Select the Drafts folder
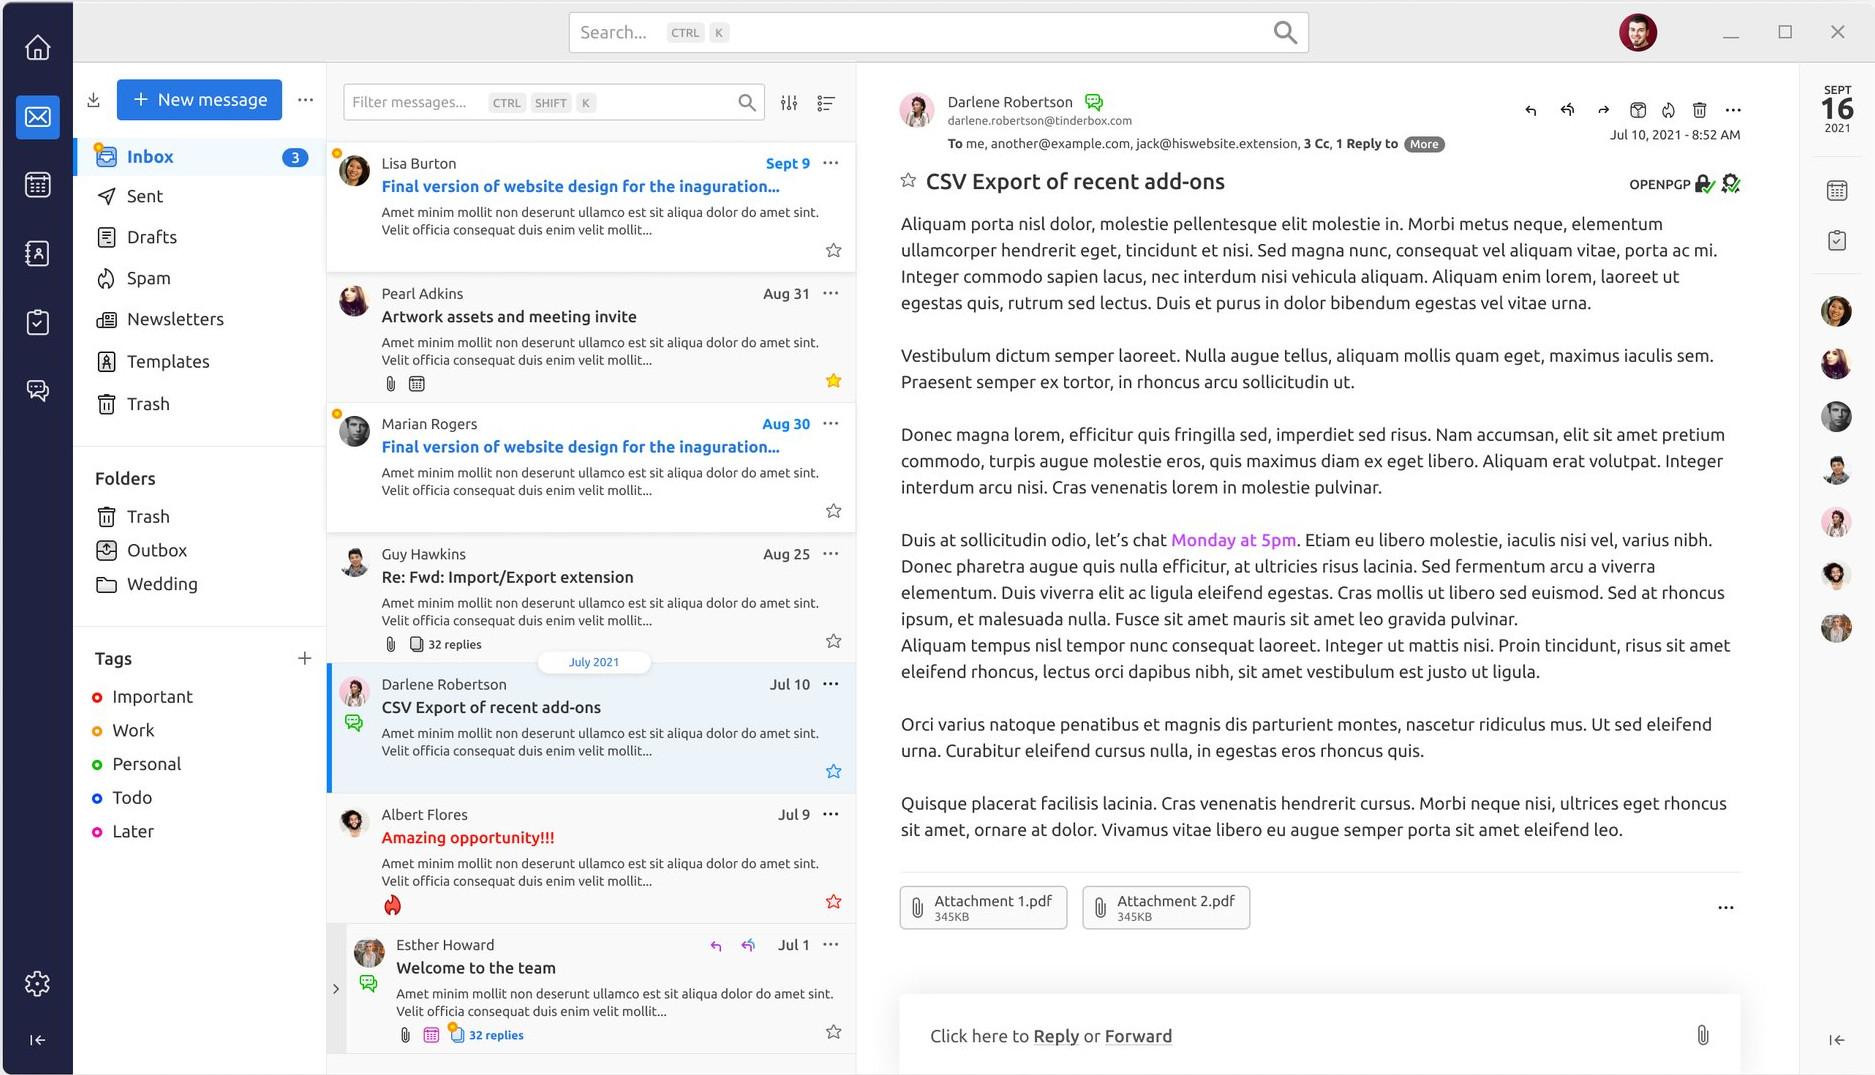 pos(151,237)
